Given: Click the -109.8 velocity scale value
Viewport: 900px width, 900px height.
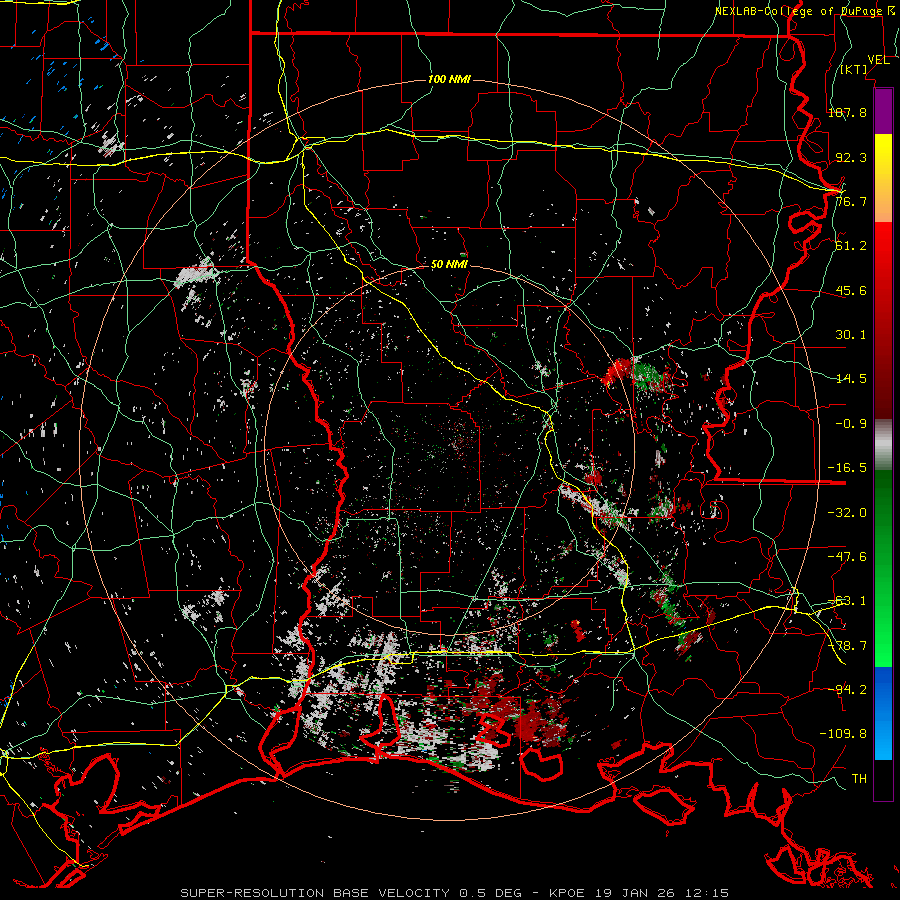Looking at the screenshot, I should [x=843, y=734].
